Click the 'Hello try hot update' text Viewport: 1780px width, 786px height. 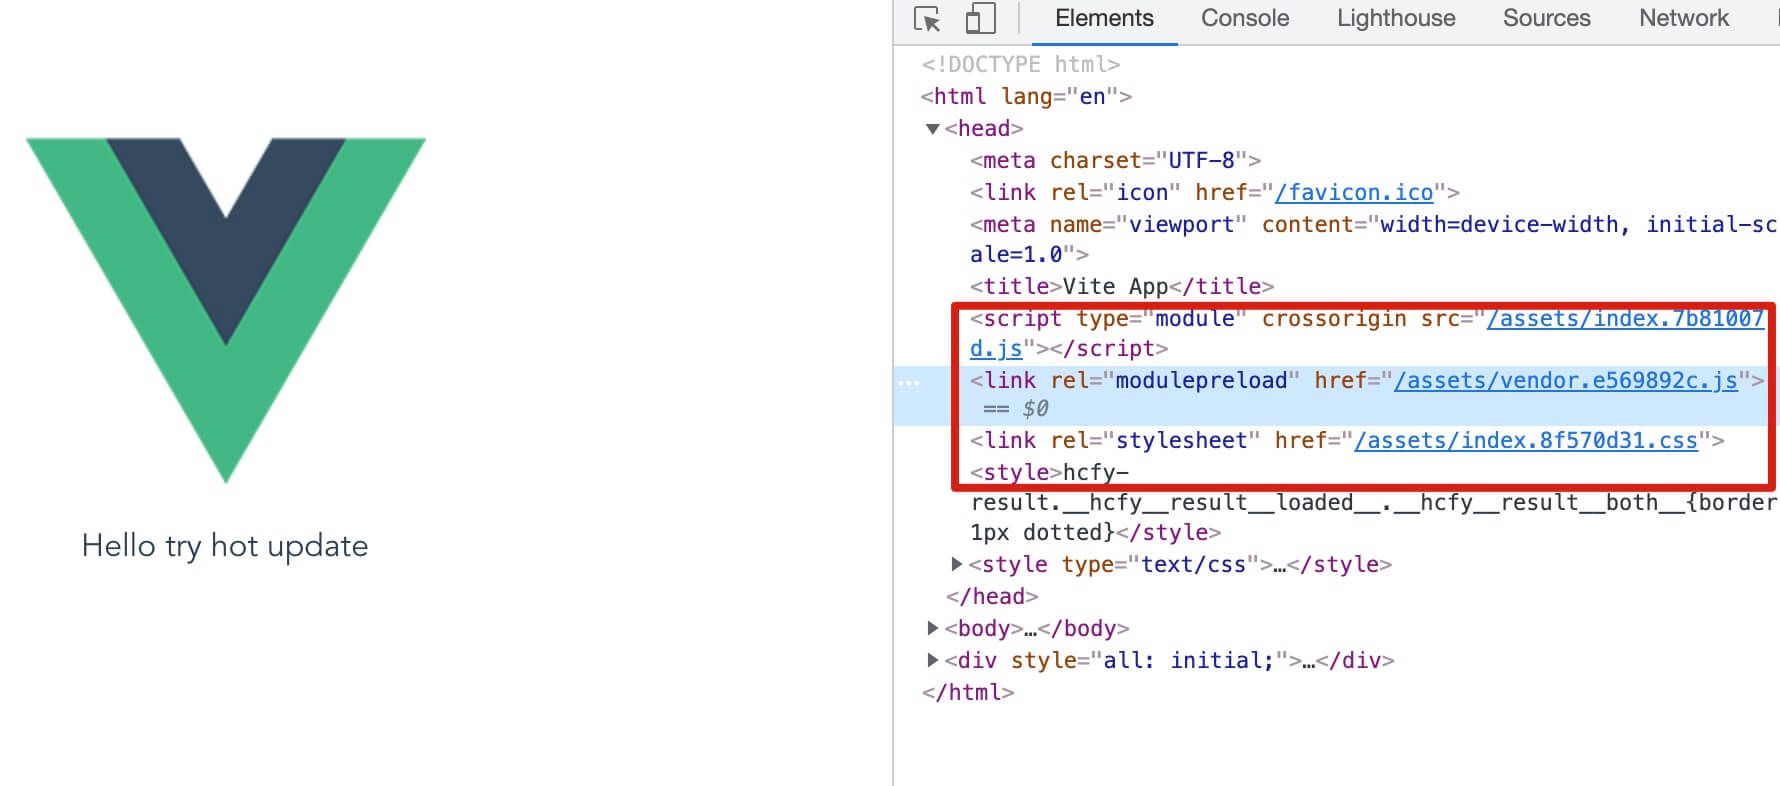pyautogui.click(x=225, y=546)
